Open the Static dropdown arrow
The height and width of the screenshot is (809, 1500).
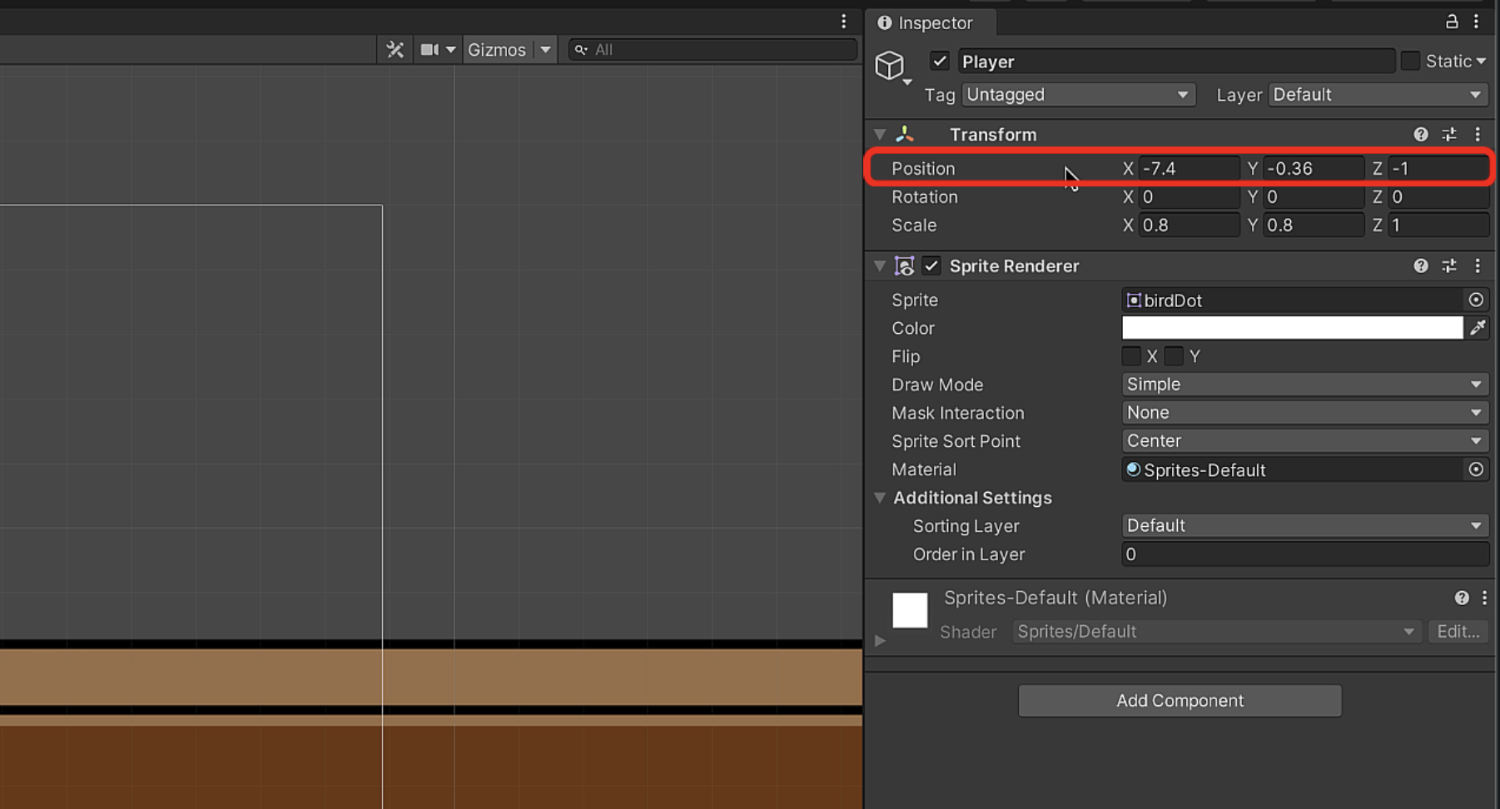[1481, 62]
